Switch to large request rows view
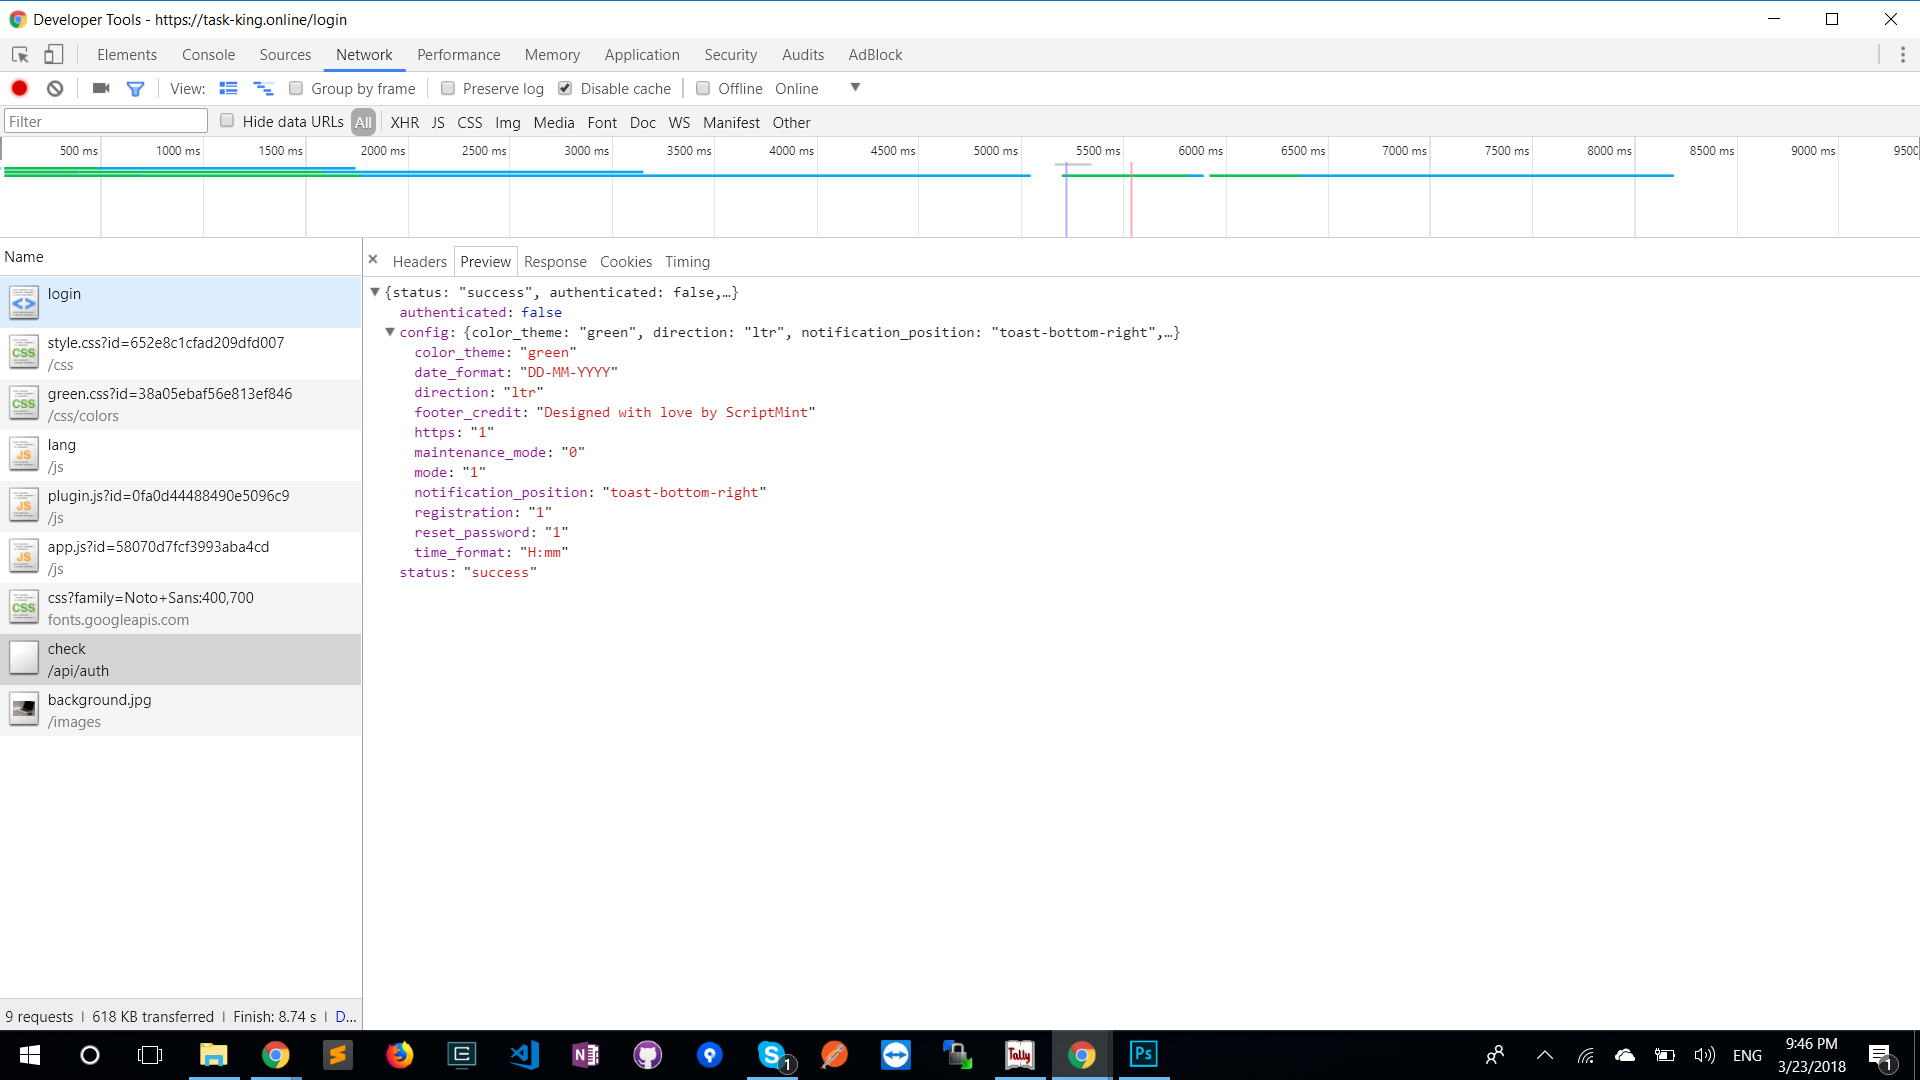This screenshot has width=1920, height=1080. [229, 88]
